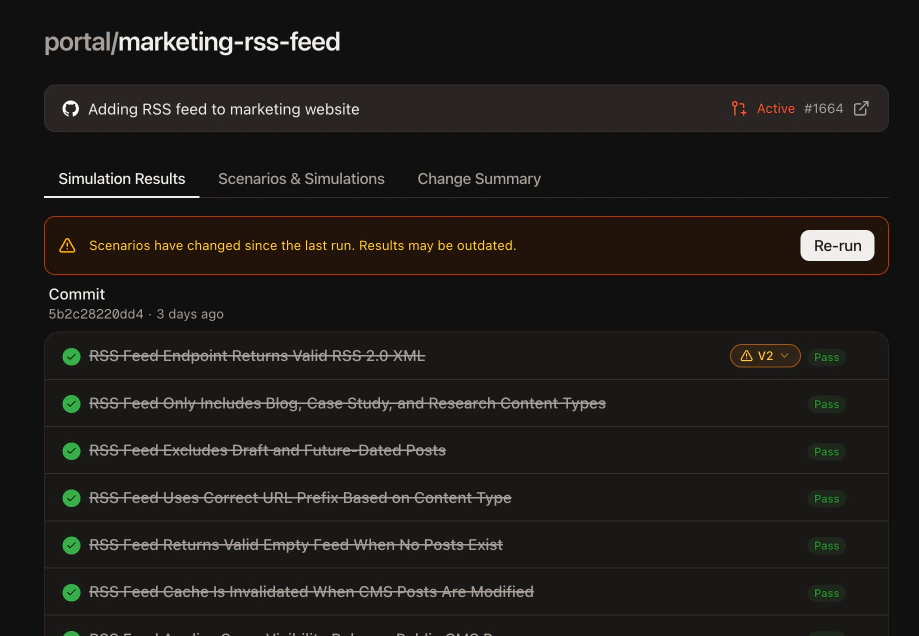Screen dimensions: 919x636
Task: Click the Re-run button
Action: [837, 245]
